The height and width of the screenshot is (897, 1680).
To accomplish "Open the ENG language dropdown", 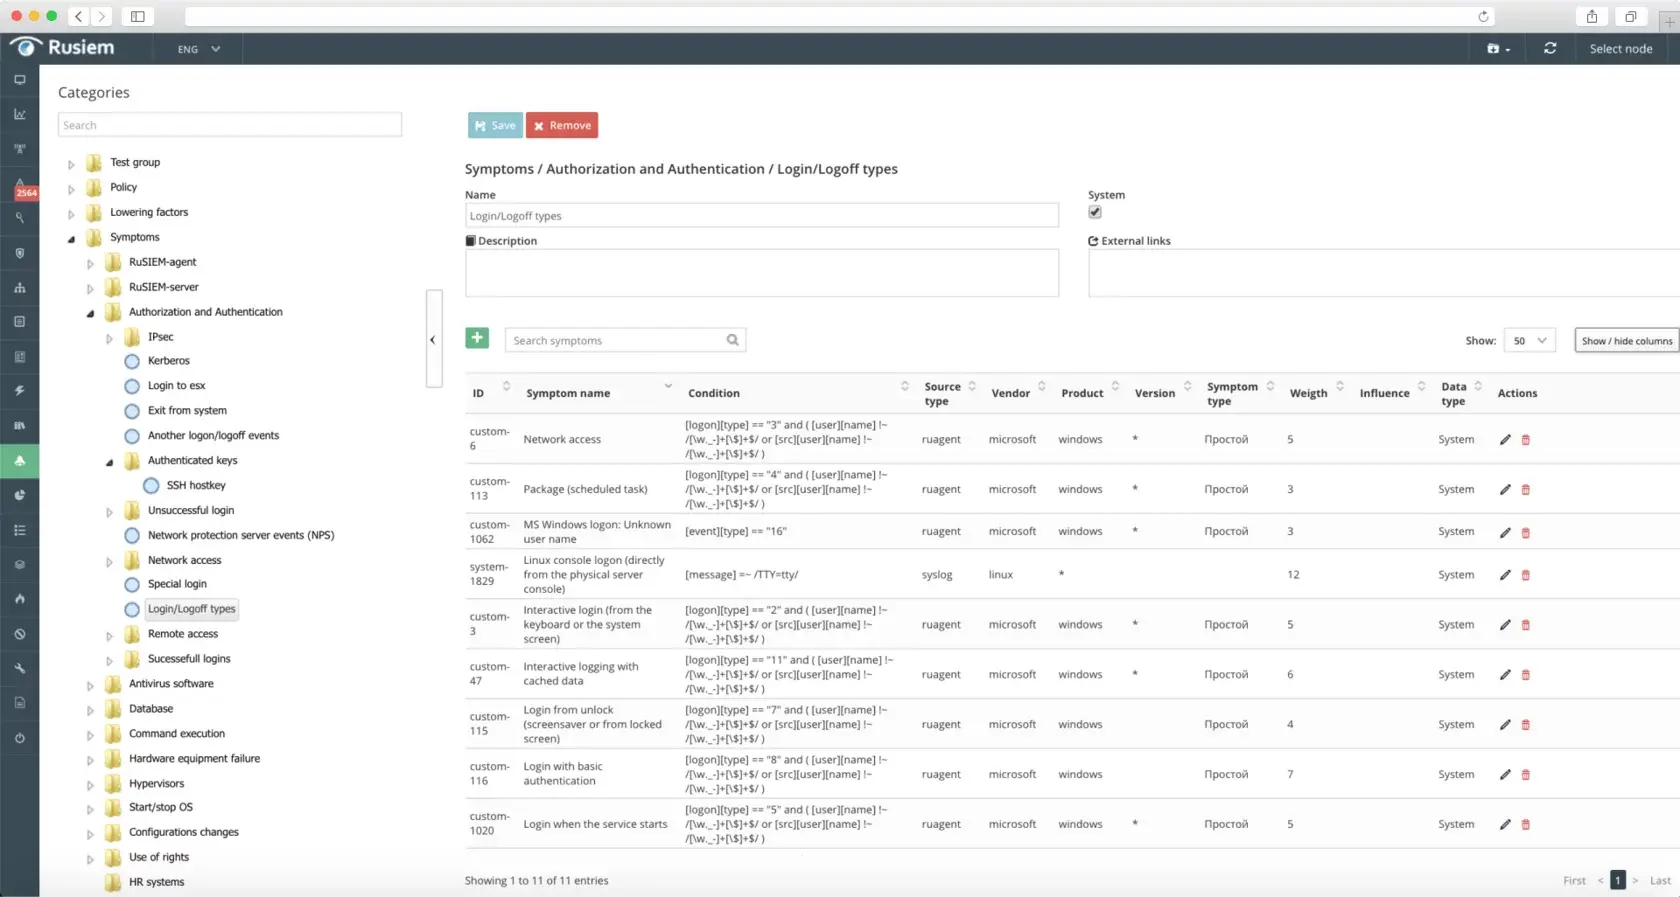I will point(199,49).
